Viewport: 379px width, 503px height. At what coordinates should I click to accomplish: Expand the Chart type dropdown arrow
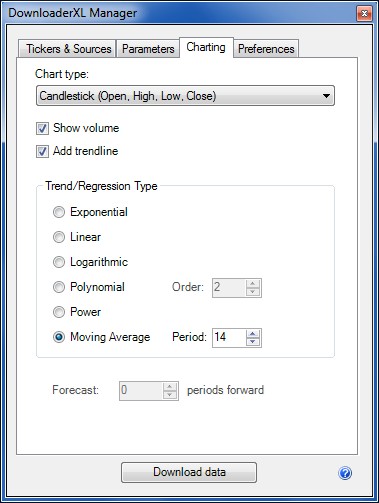coord(326,96)
